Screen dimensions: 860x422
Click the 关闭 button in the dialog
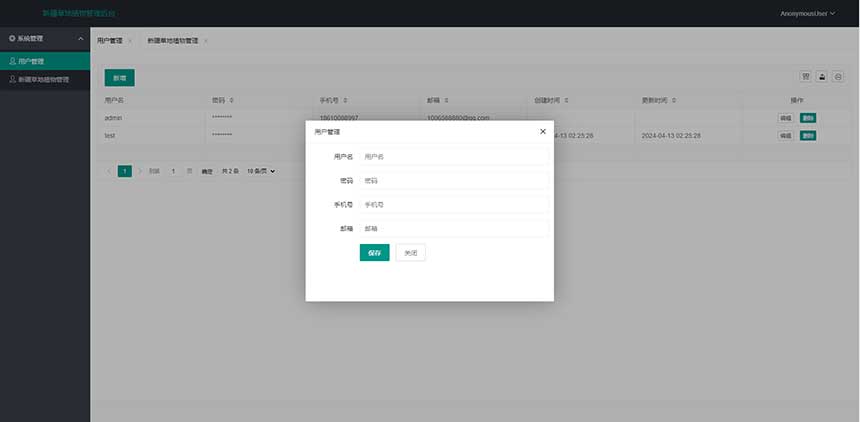[410, 253]
